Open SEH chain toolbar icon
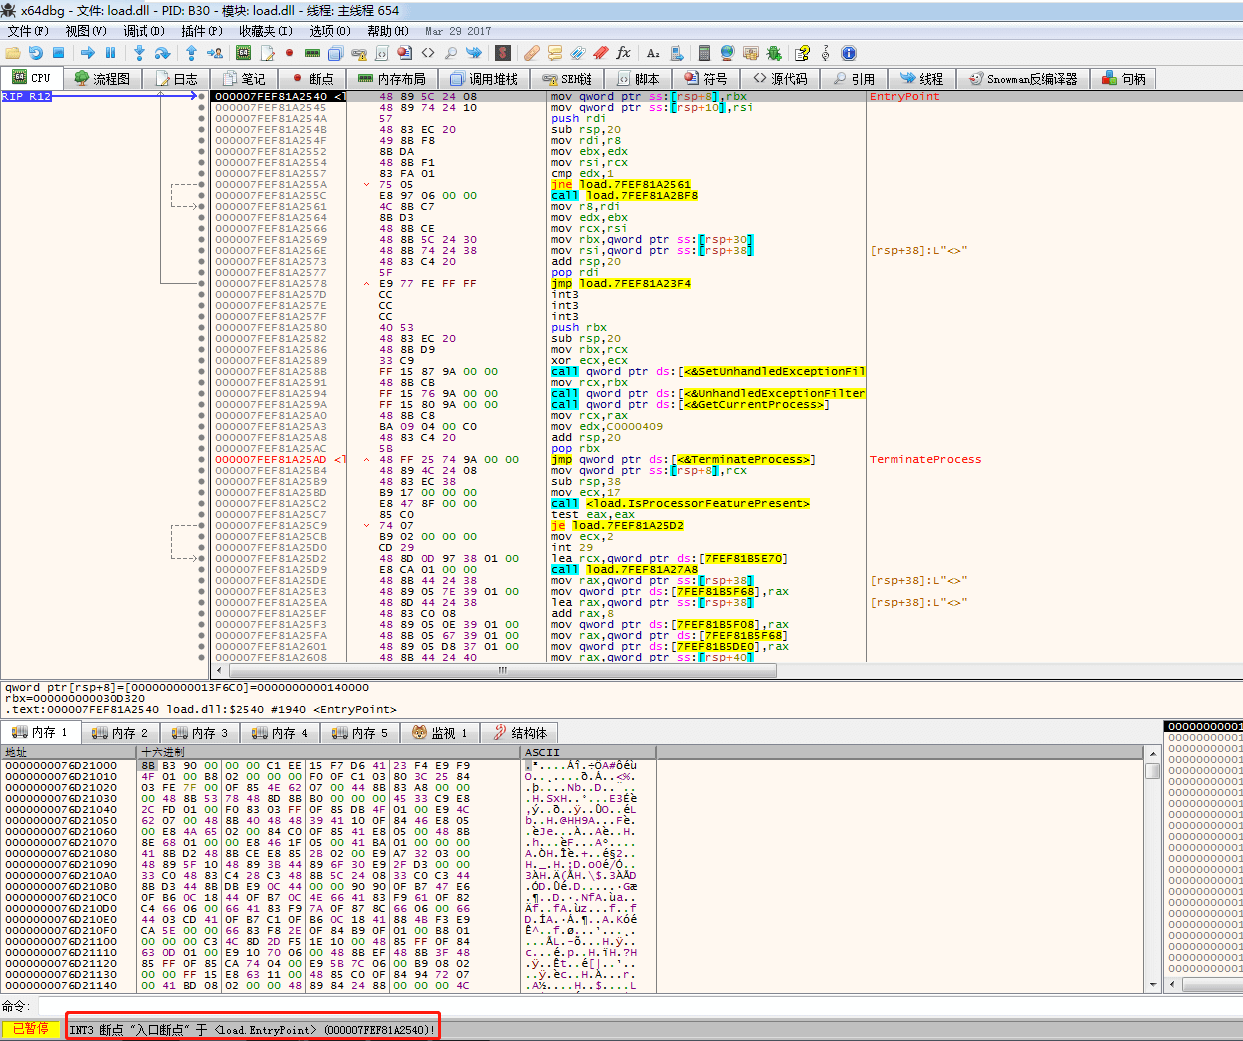1243x1041 pixels. coord(359,53)
